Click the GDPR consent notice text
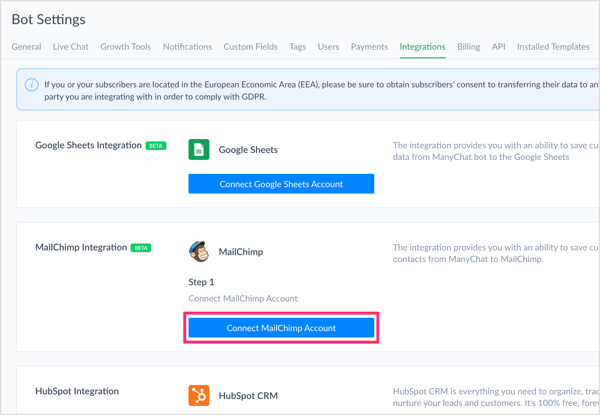The image size is (600, 415). click(321, 91)
